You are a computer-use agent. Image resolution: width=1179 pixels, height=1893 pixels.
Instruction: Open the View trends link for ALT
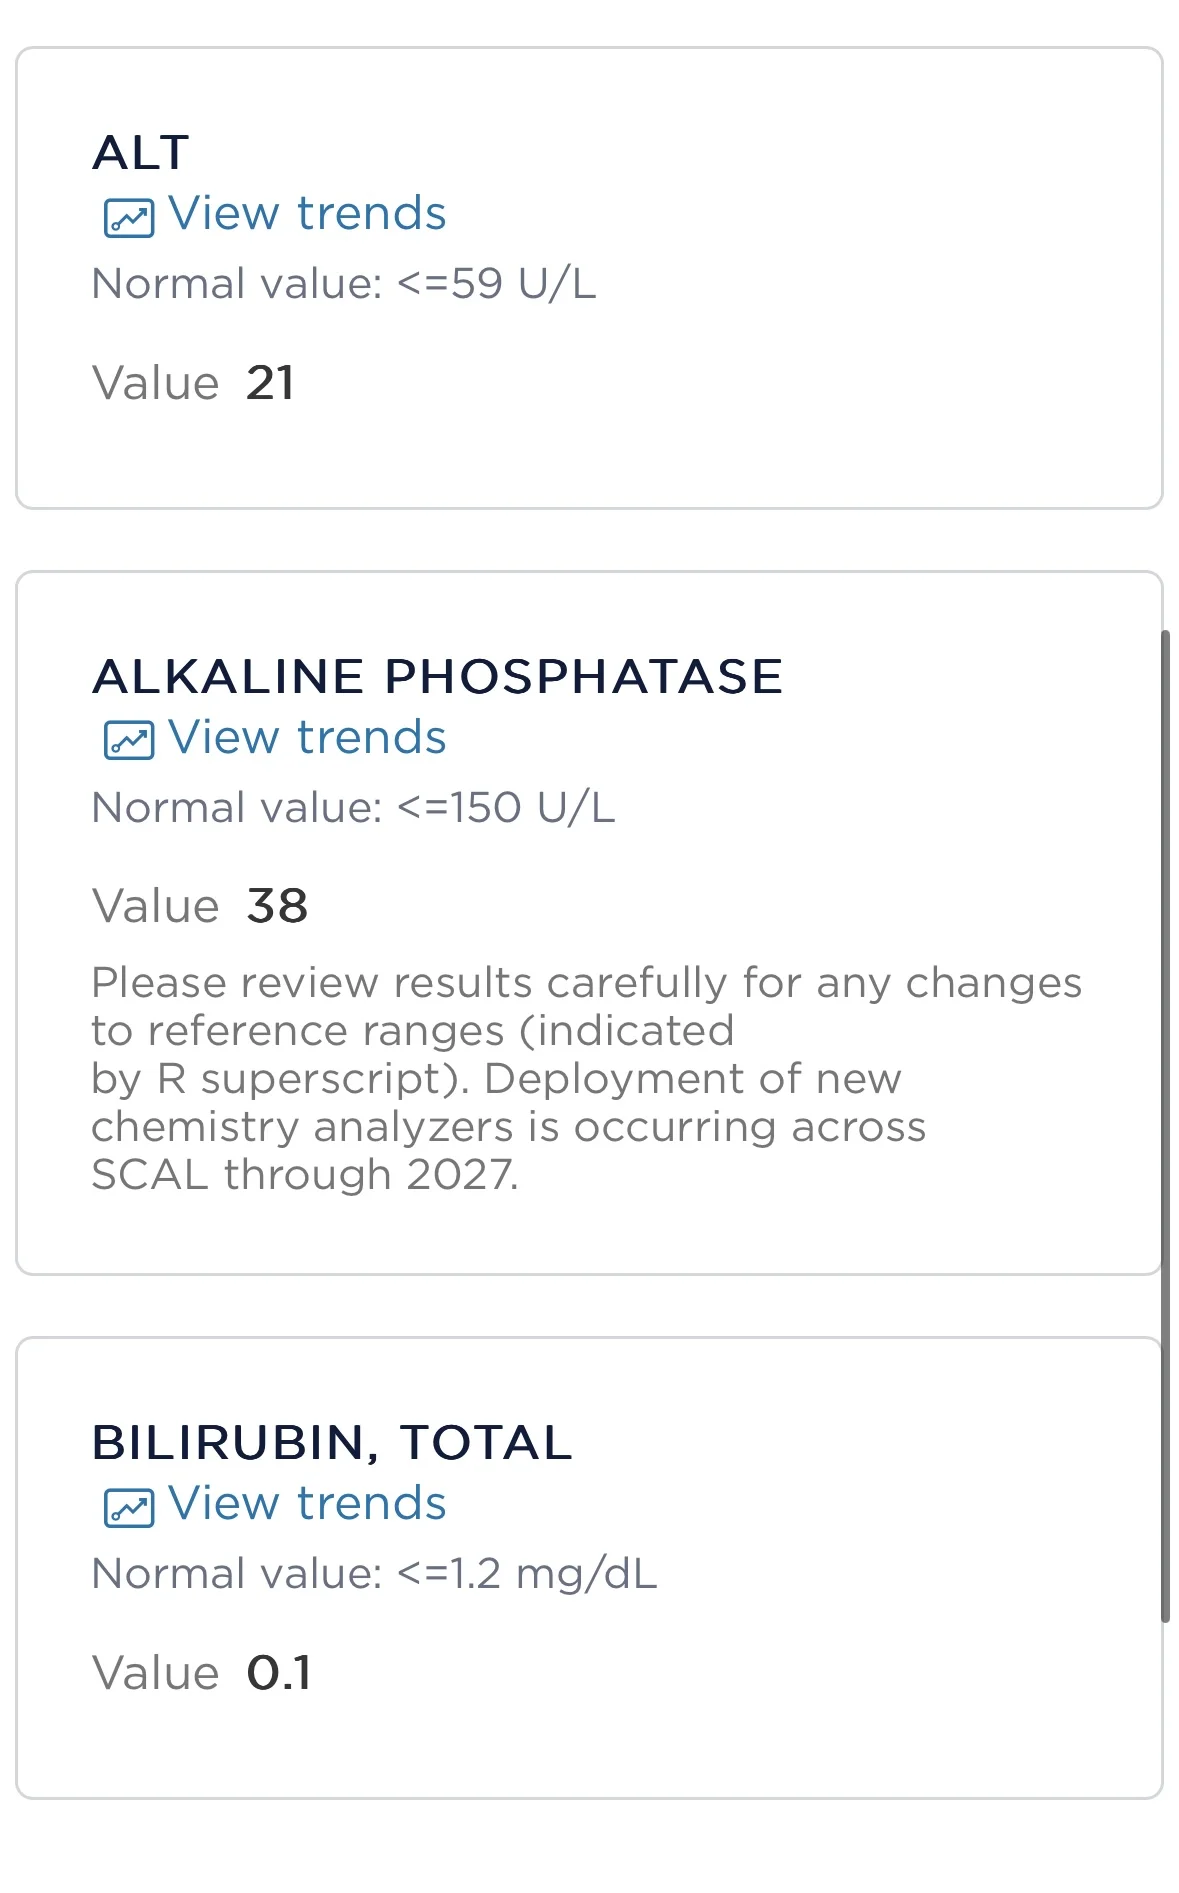(306, 214)
